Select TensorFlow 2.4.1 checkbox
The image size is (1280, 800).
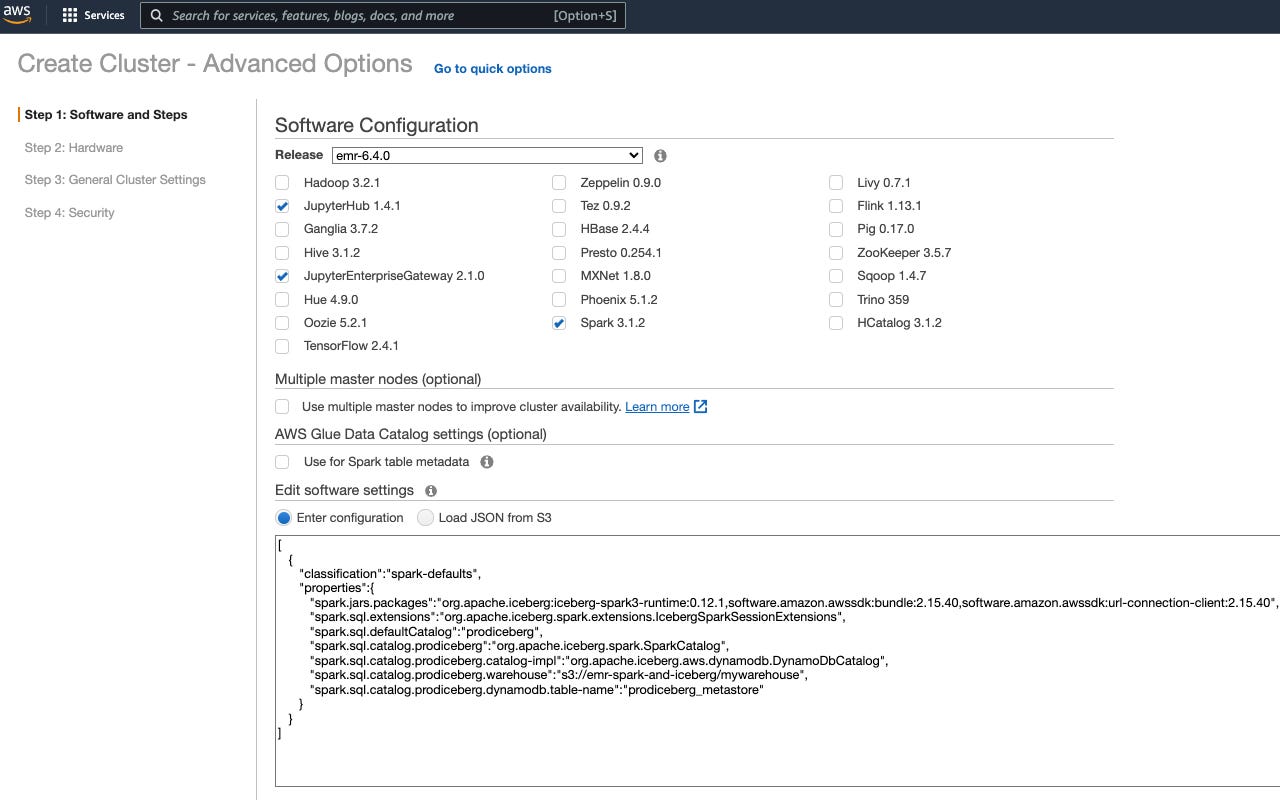click(282, 346)
